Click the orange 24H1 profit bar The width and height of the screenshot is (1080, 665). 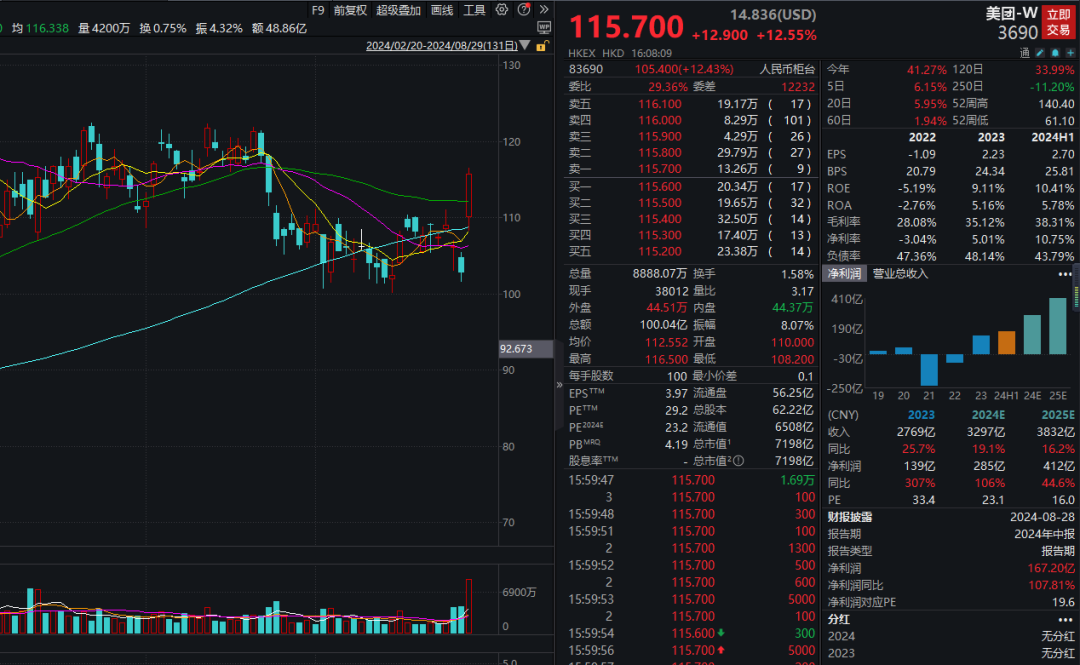1006,341
